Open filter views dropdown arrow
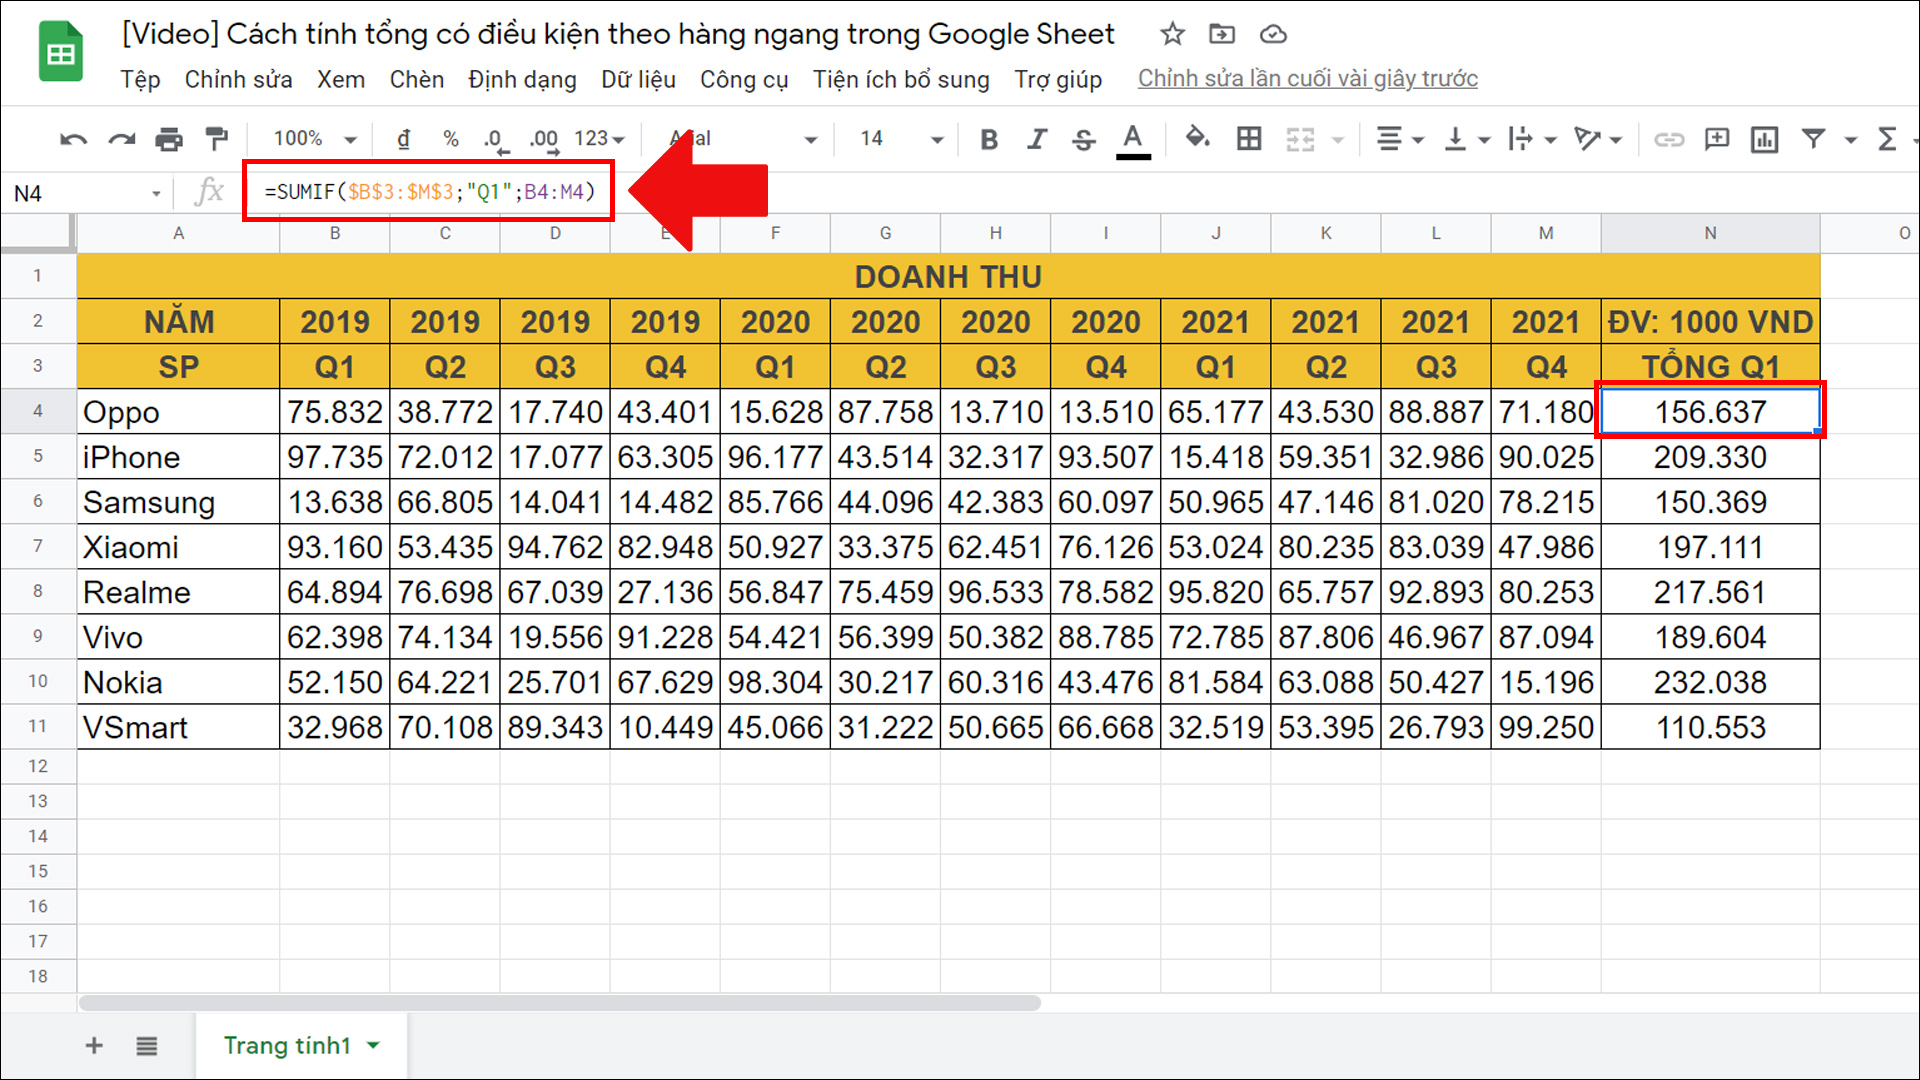The height and width of the screenshot is (1080, 1920). (1851, 140)
